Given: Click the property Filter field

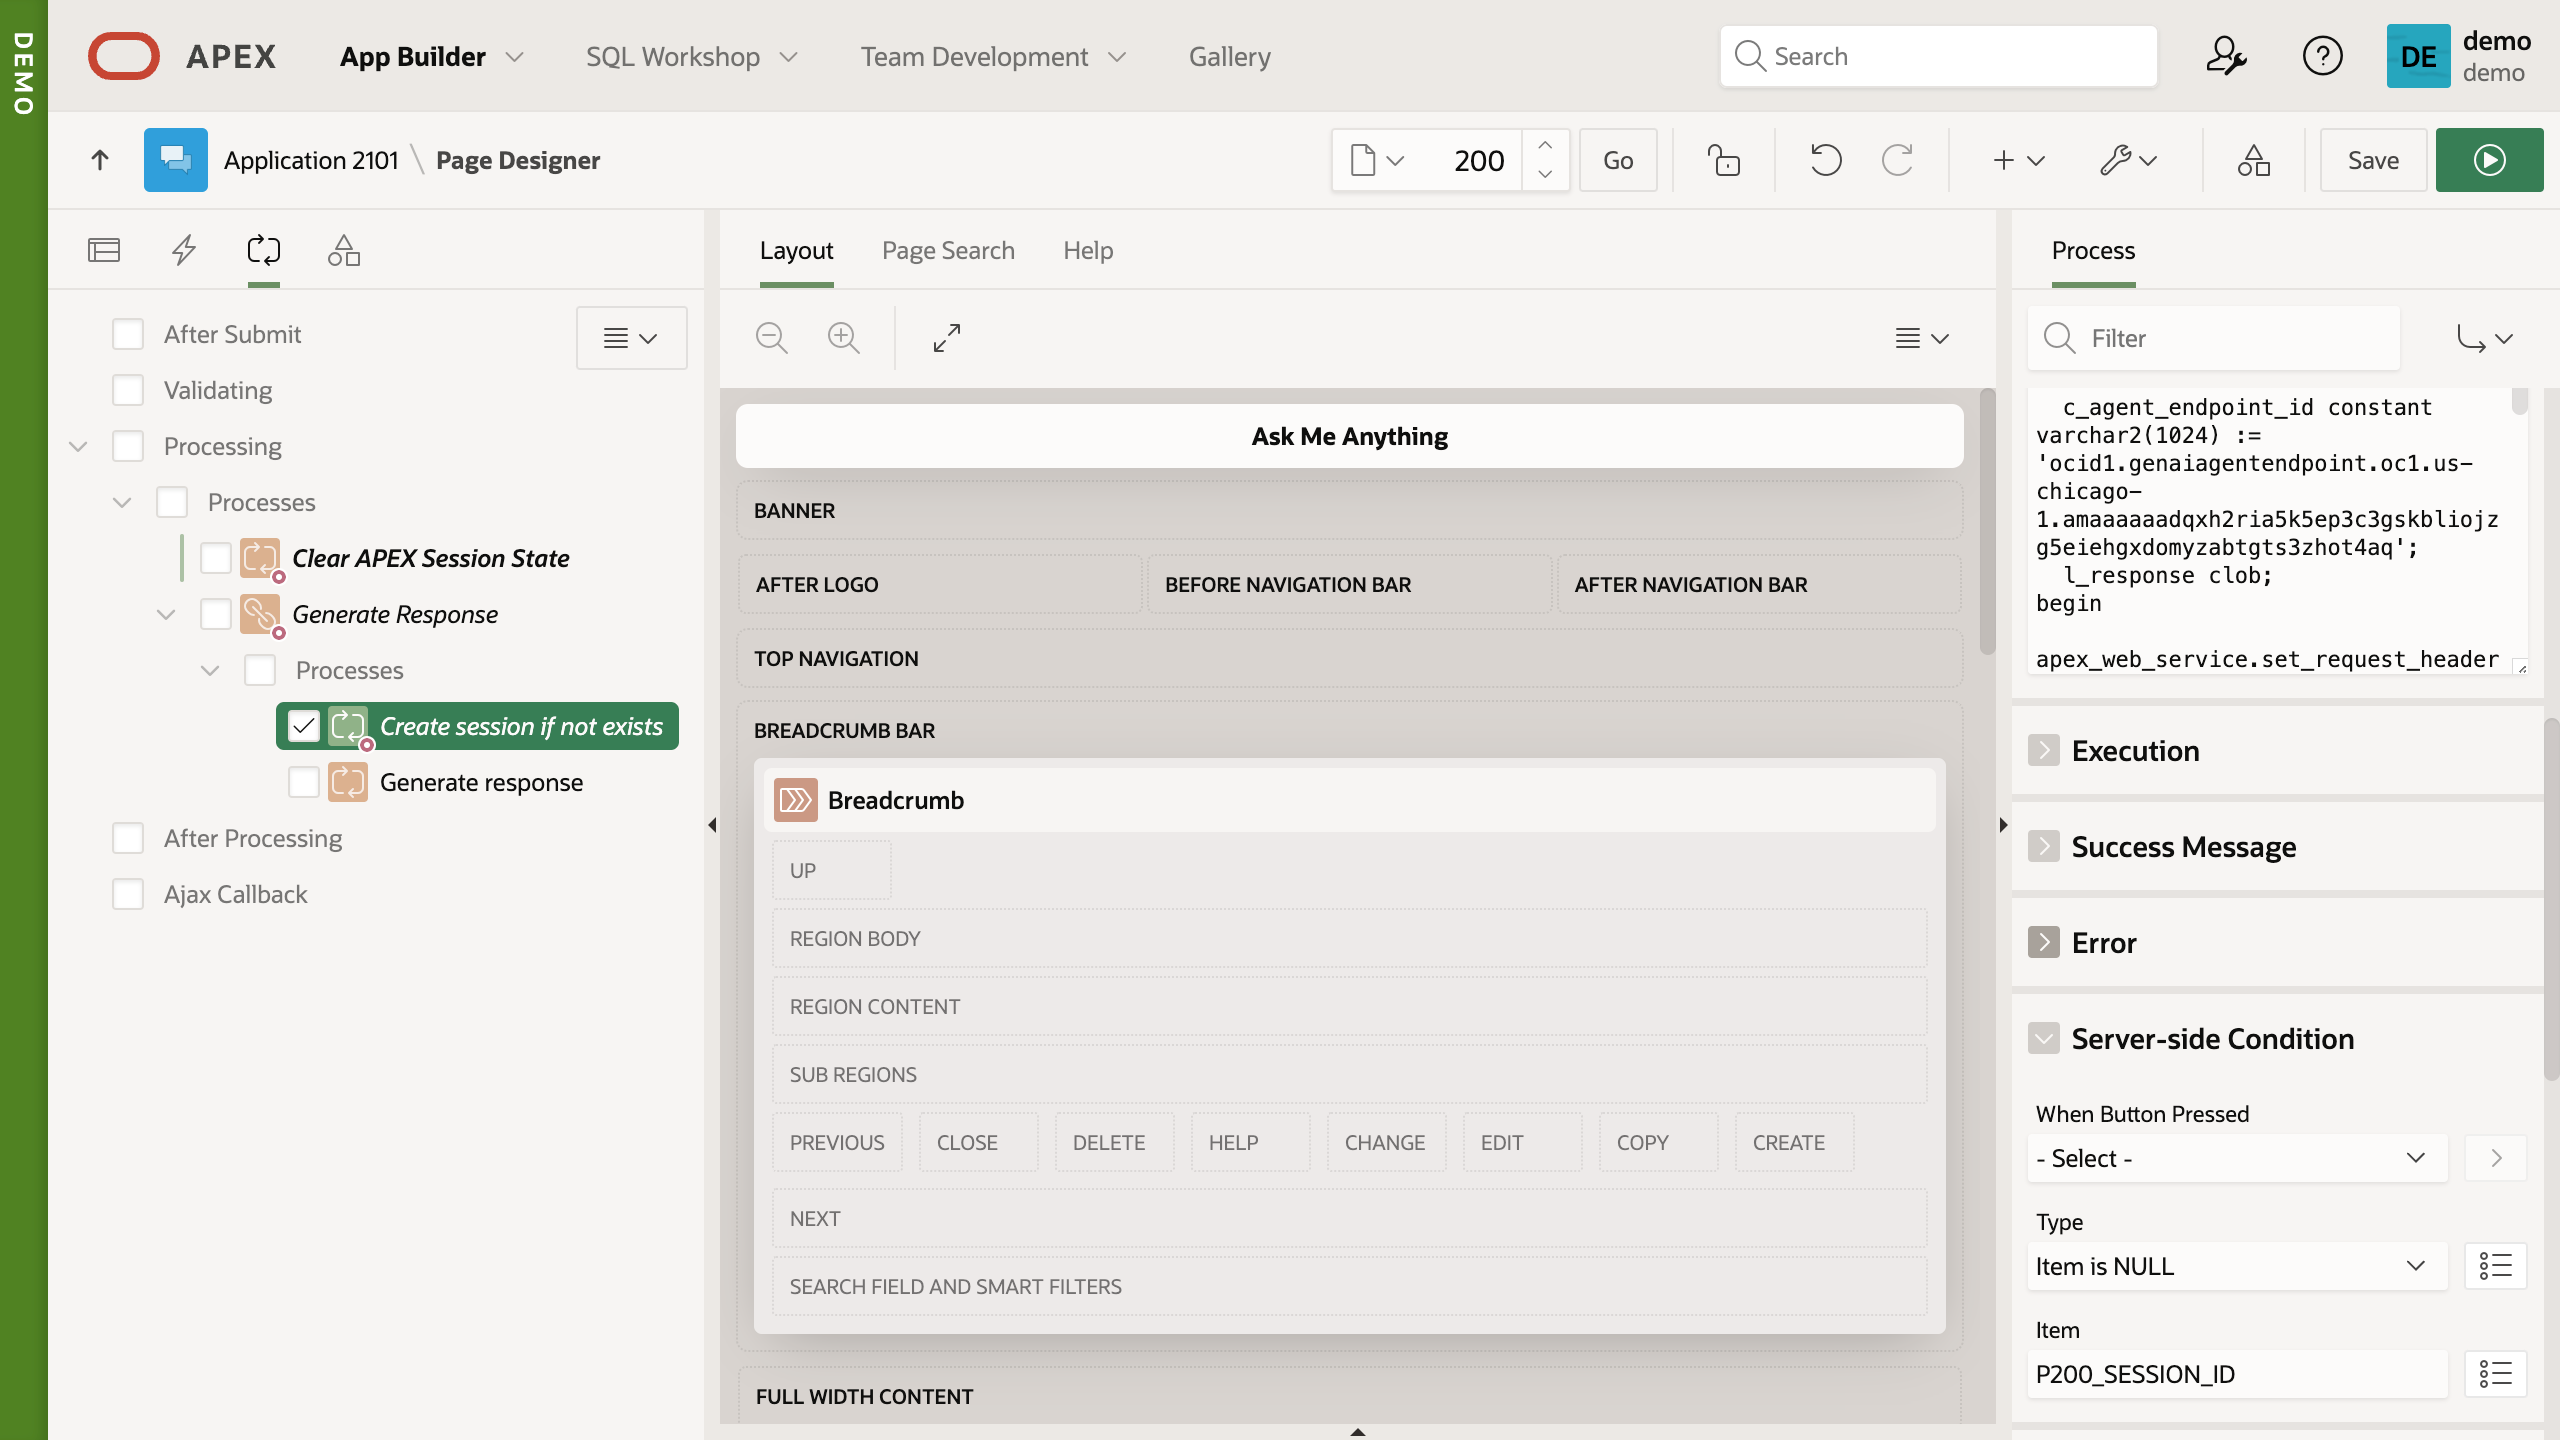Looking at the screenshot, I should pyautogui.click(x=2214, y=338).
